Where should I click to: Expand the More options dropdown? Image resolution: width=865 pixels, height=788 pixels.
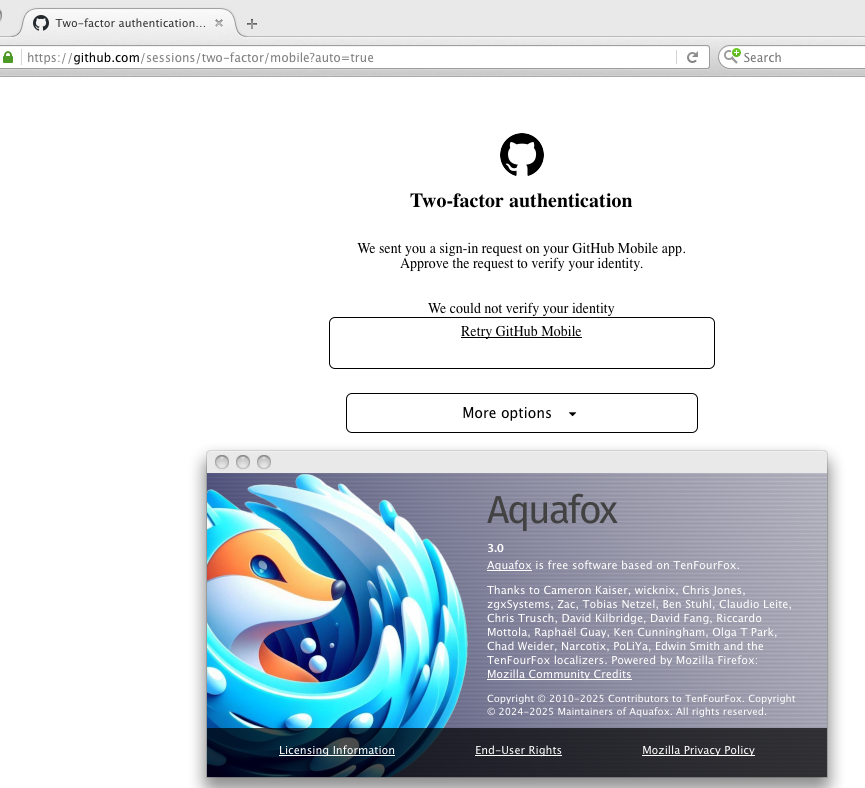point(522,413)
